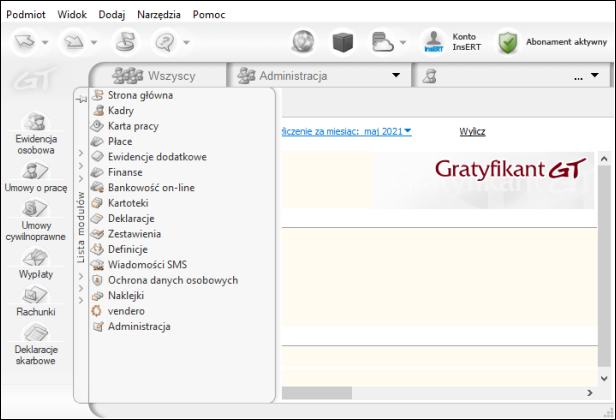Viewport: 616px width, 420px height.
Task: Click the vertical scrollbar up arrow
Action: click(x=604, y=159)
